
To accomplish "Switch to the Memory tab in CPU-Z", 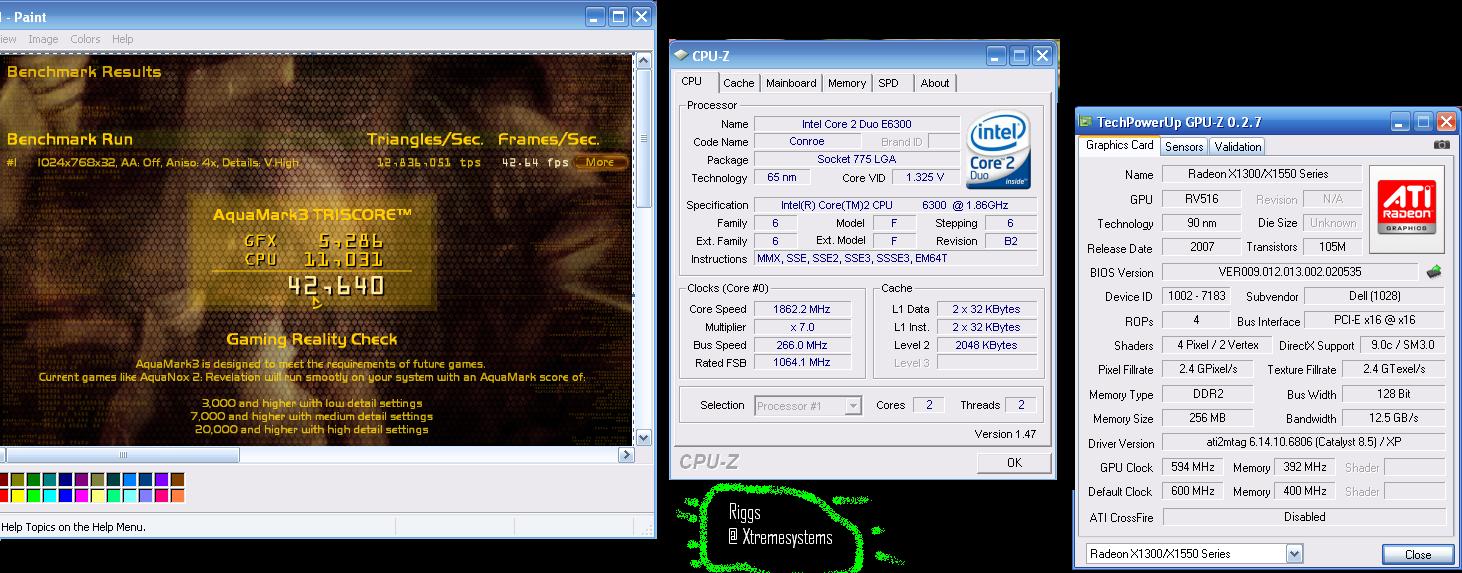I will tap(847, 83).
